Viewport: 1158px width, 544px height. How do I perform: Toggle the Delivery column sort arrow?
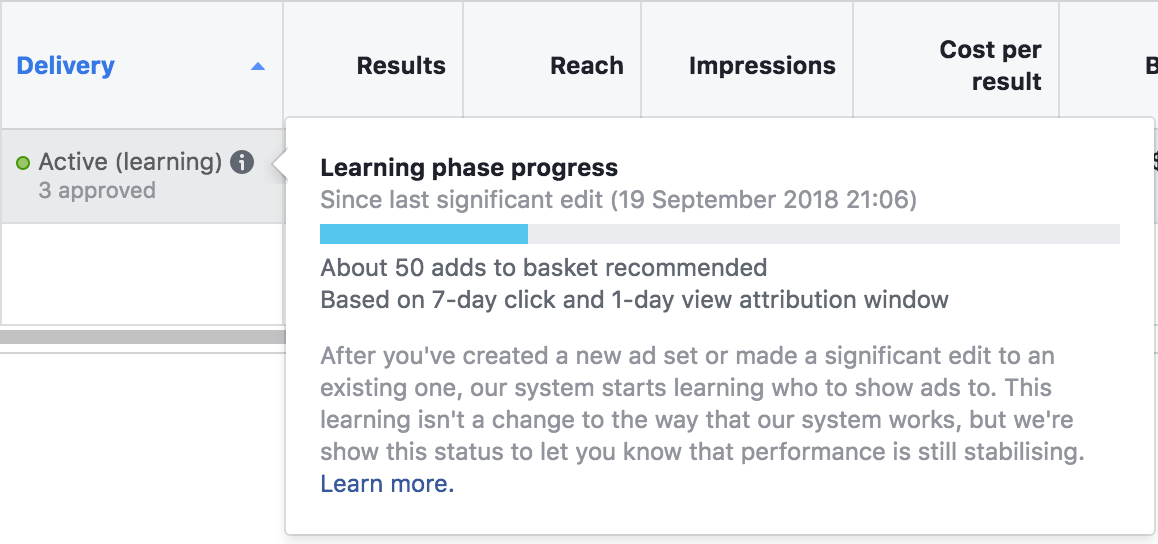258,67
